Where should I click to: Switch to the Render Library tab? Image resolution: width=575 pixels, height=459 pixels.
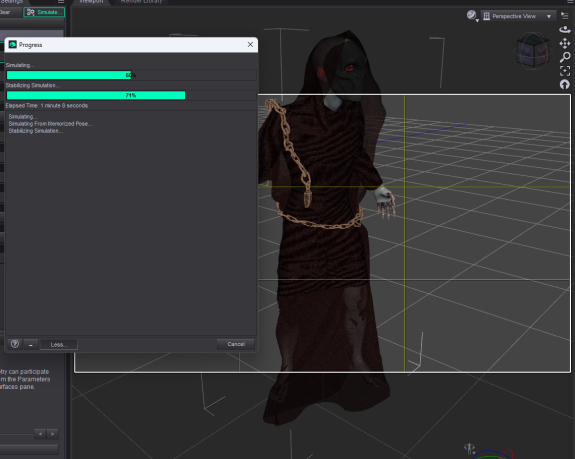click(142, 1)
